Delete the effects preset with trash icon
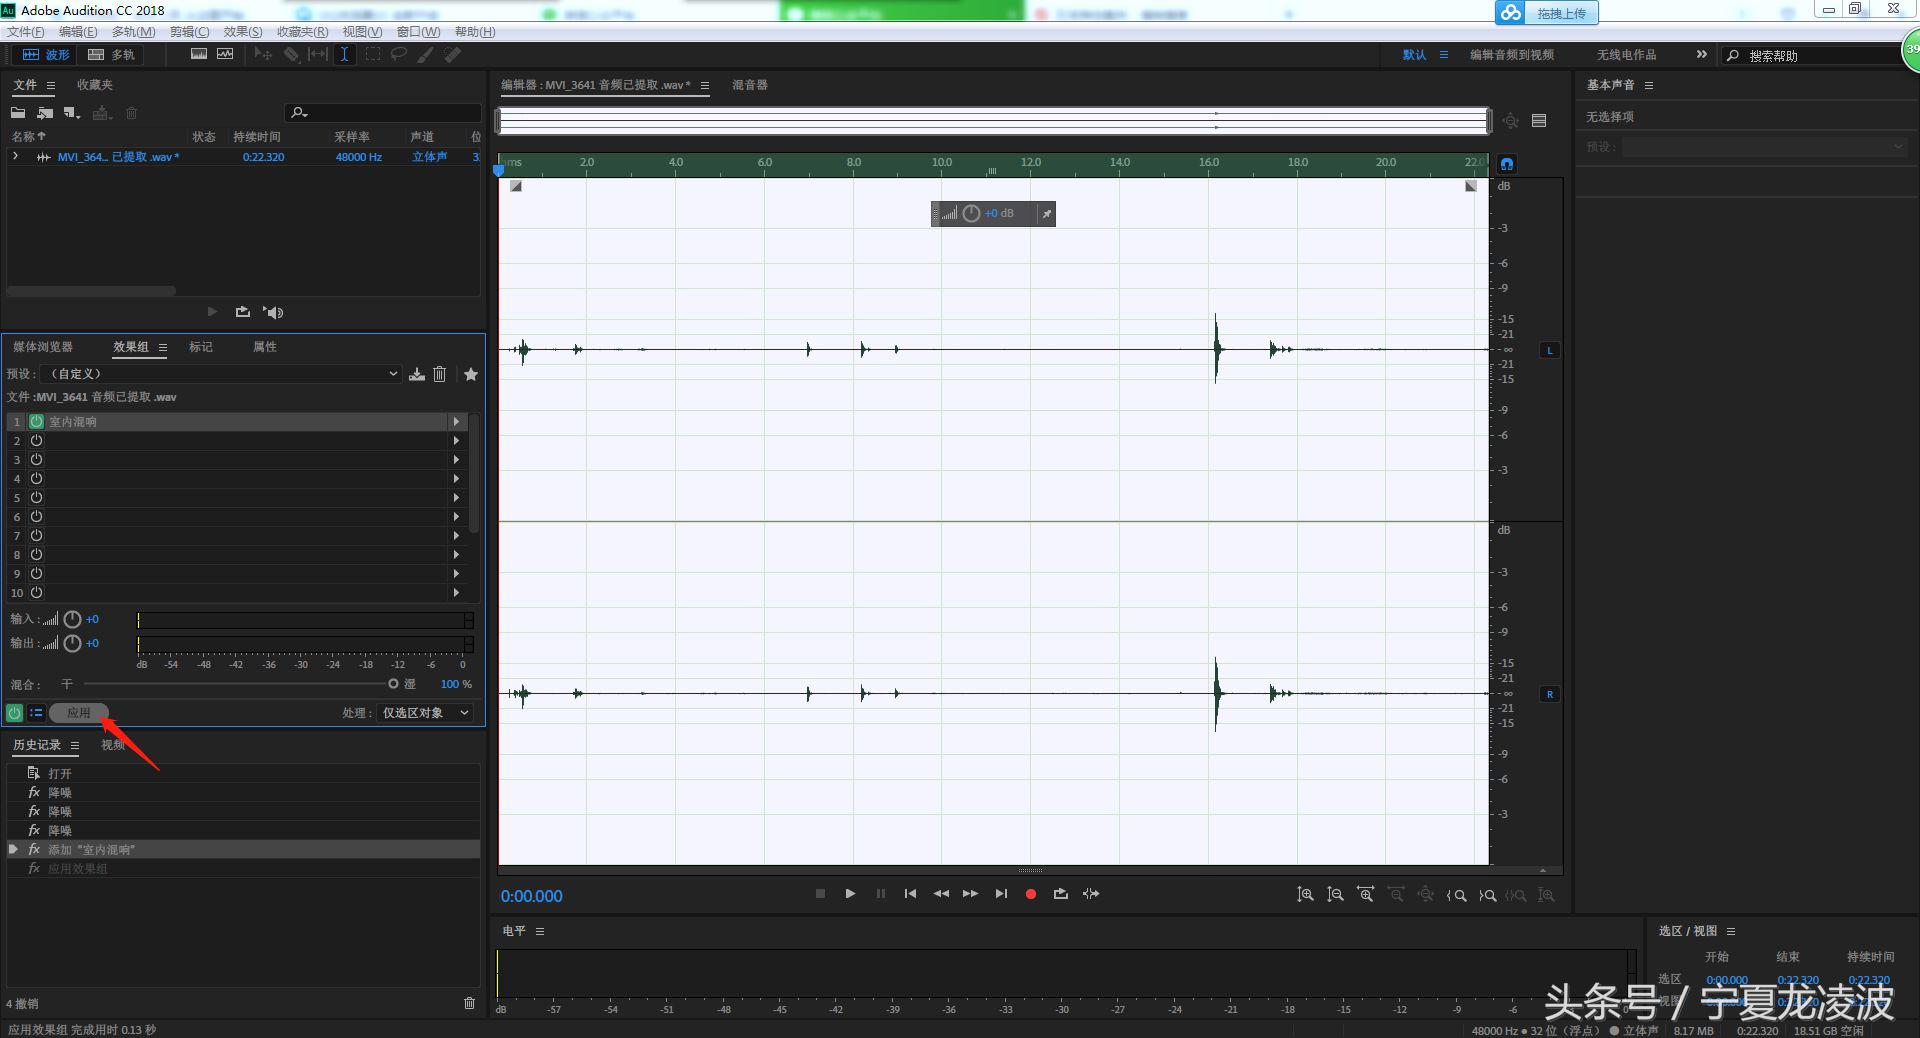 click(439, 374)
